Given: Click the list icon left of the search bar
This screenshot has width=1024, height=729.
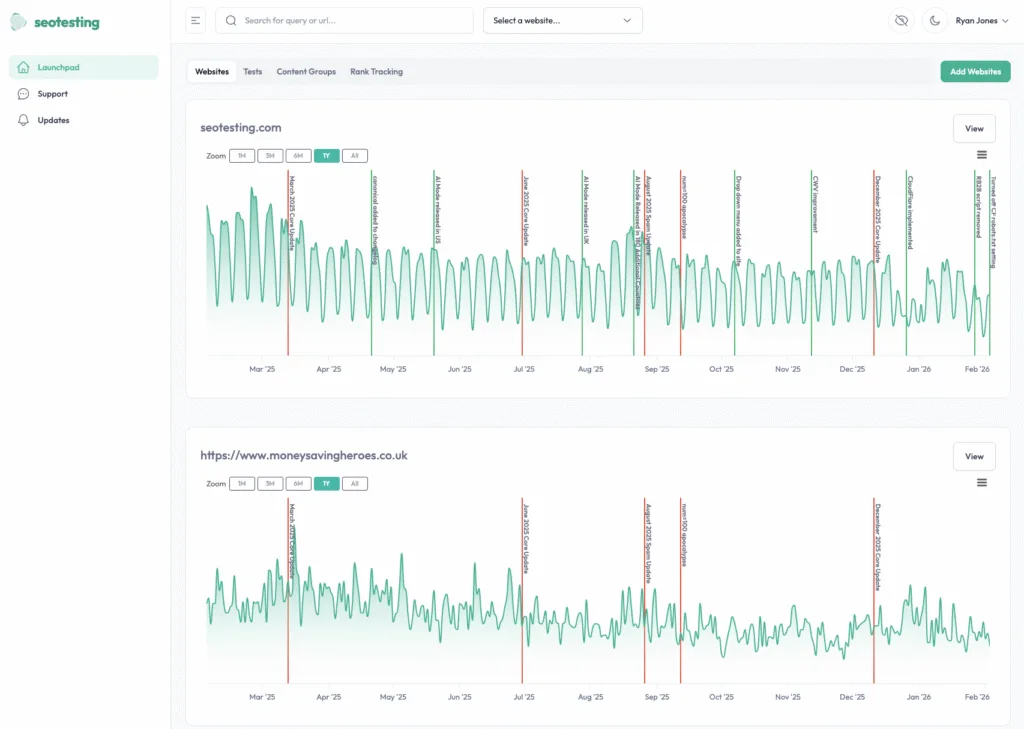Looking at the screenshot, I should coord(195,20).
